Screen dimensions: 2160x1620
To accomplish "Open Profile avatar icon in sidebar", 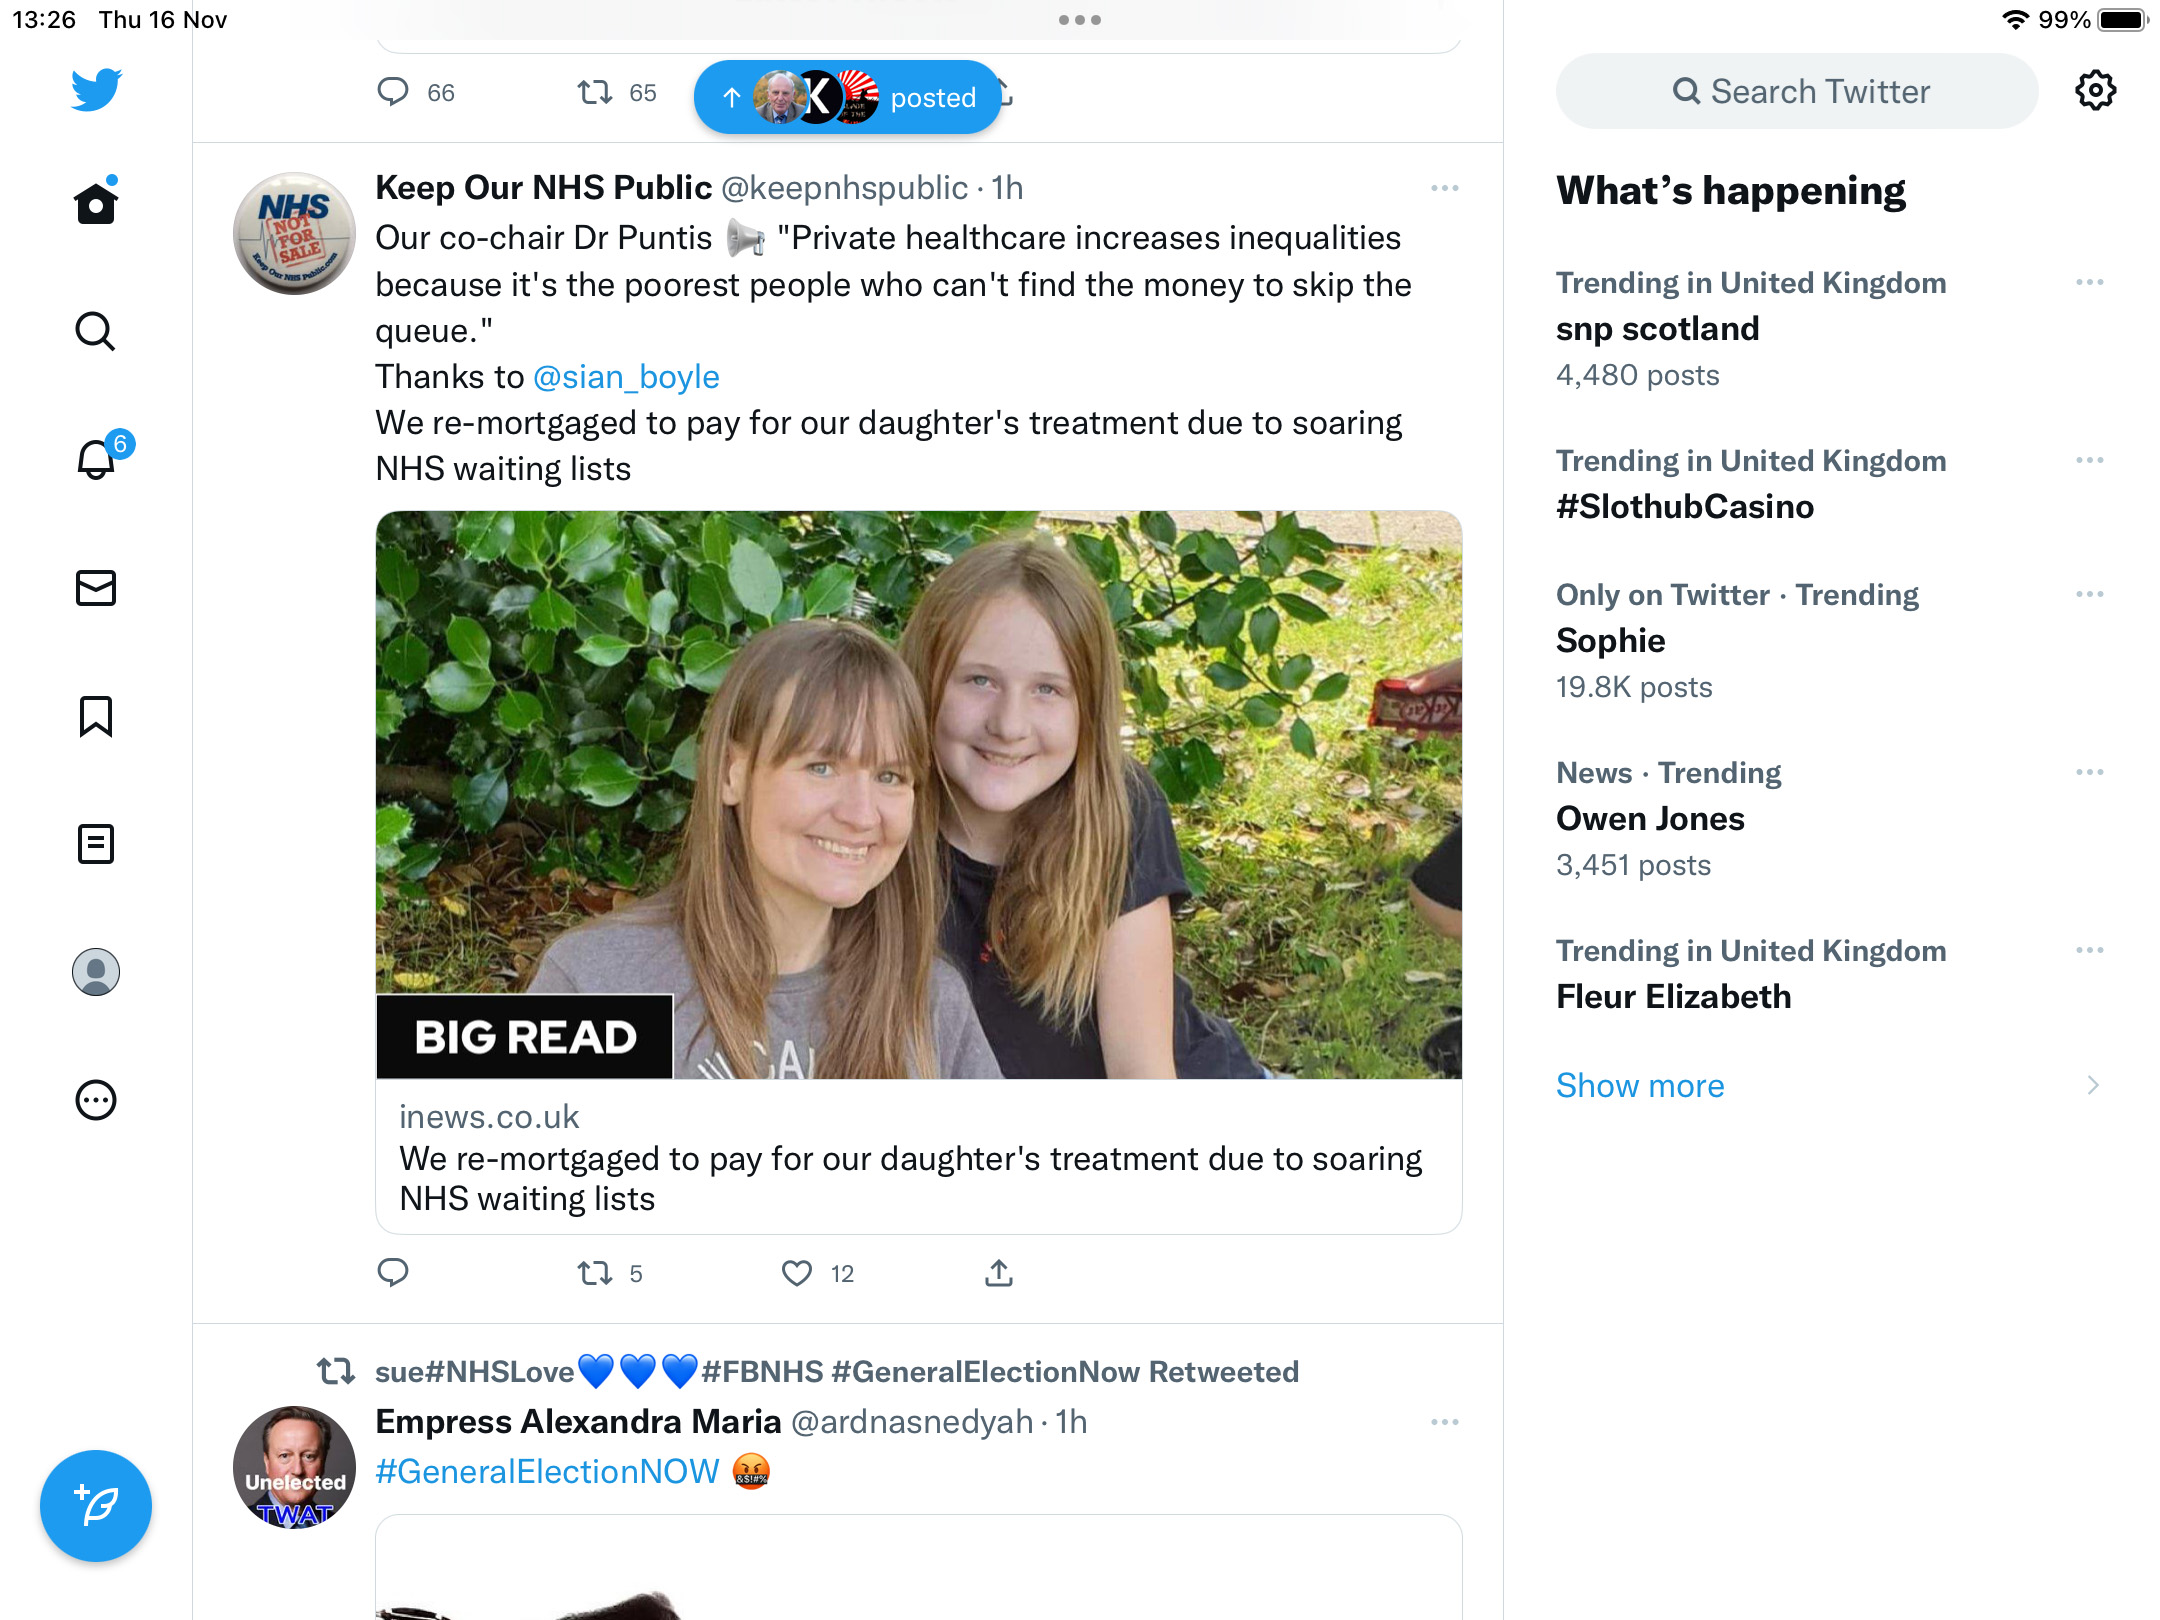I will [x=96, y=972].
